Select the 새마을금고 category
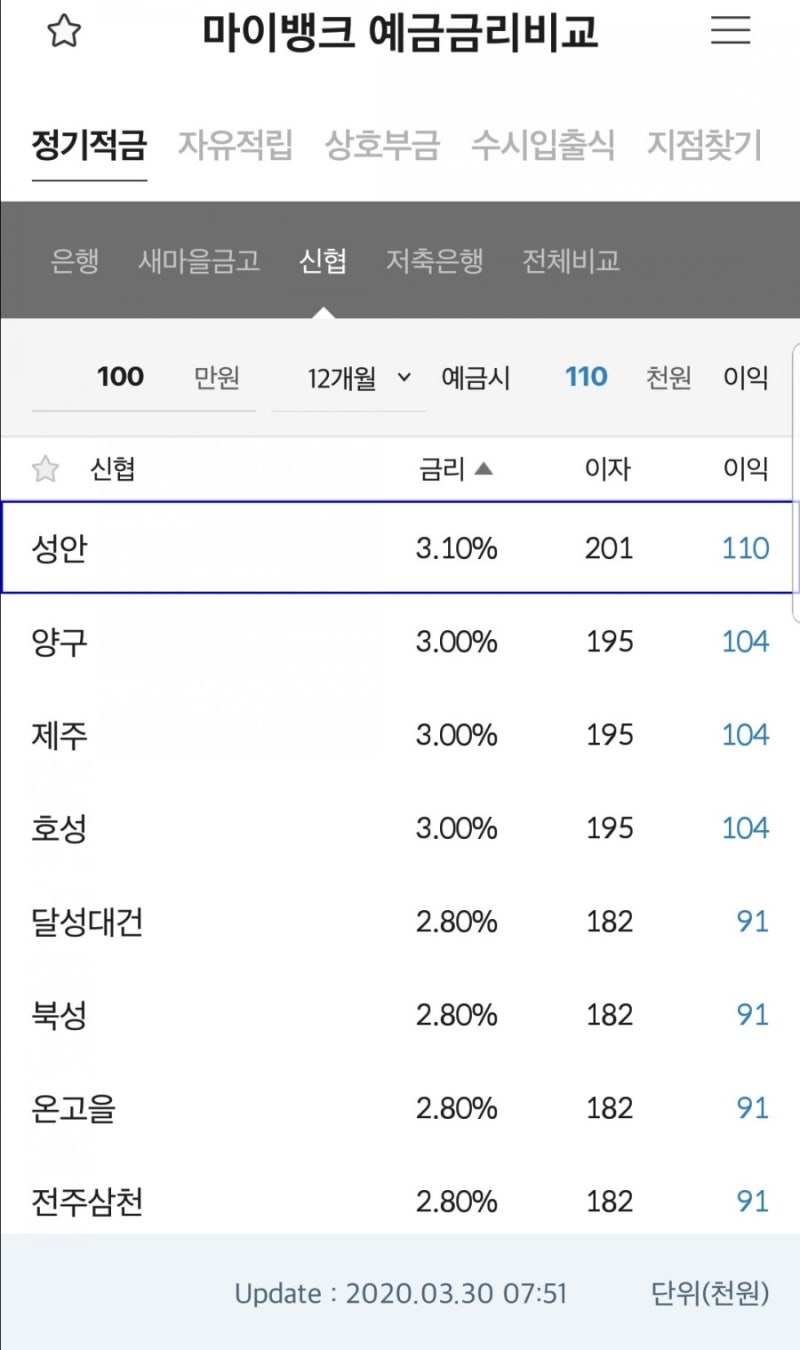Image resolution: width=800 pixels, height=1350 pixels. click(x=198, y=260)
